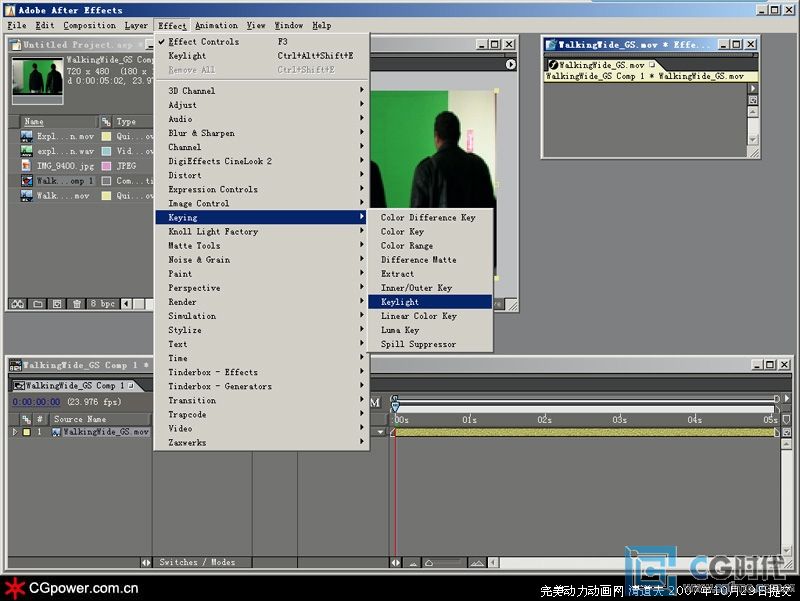Click the yellow label swatch of Expl...n.mov
Screen dimensions: 800x601
(x=106, y=136)
